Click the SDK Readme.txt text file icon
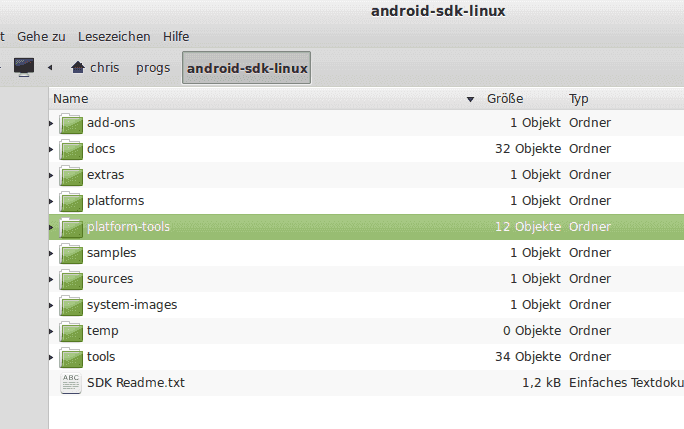 tap(71, 383)
